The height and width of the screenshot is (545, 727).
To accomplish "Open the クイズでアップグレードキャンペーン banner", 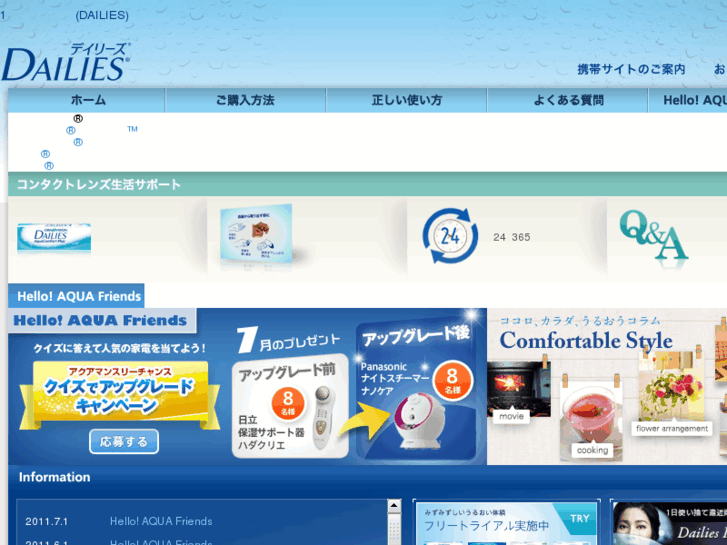I will click(120, 396).
